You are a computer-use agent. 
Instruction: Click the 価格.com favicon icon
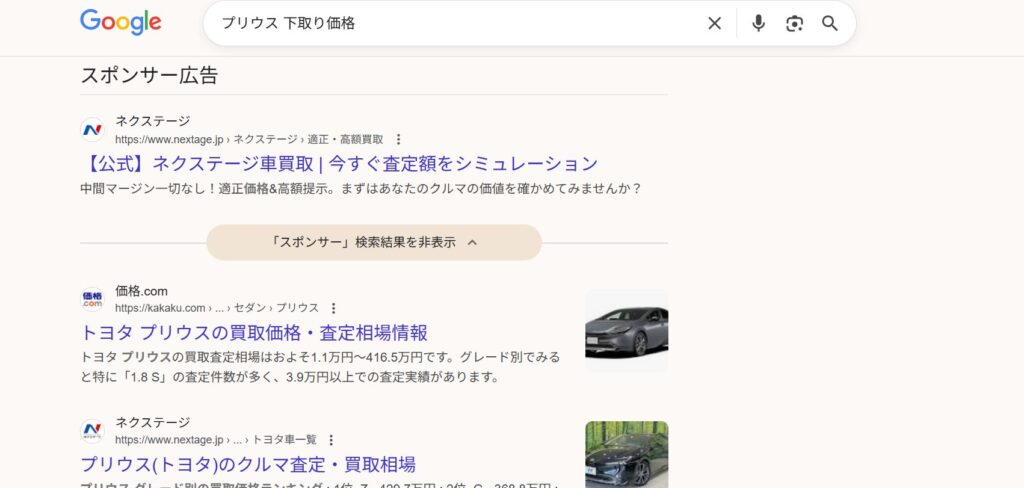click(x=92, y=299)
